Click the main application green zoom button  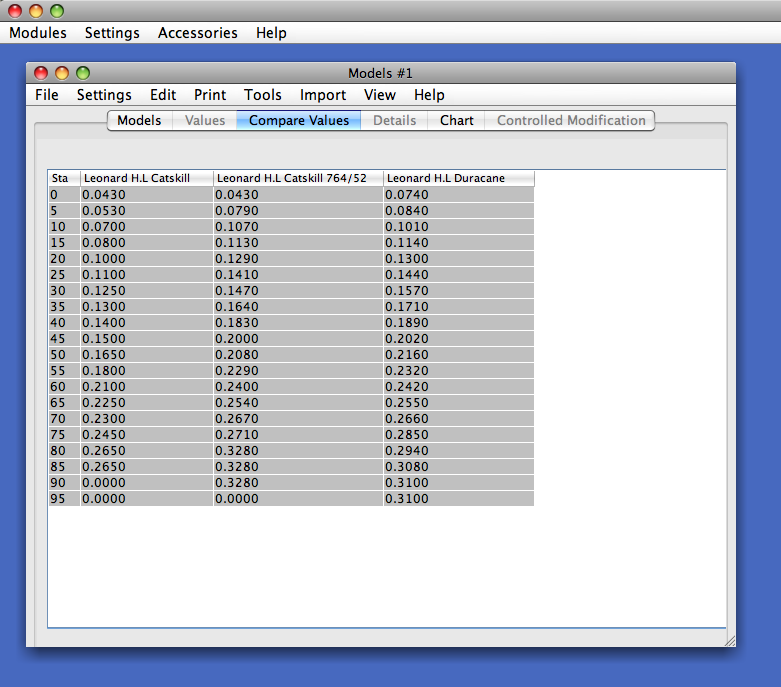coord(57,10)
